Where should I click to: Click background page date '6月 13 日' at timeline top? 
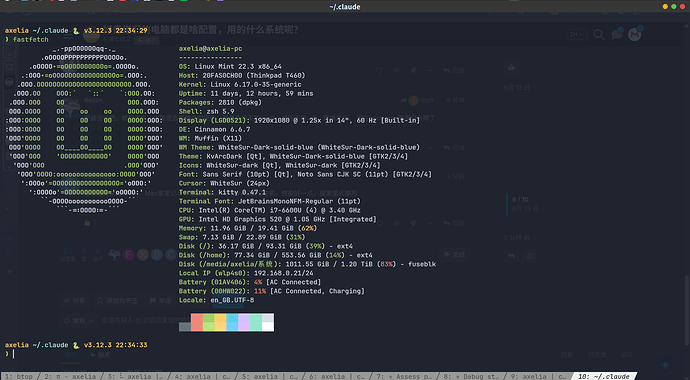pyautogui.click(x=516, y=88)
